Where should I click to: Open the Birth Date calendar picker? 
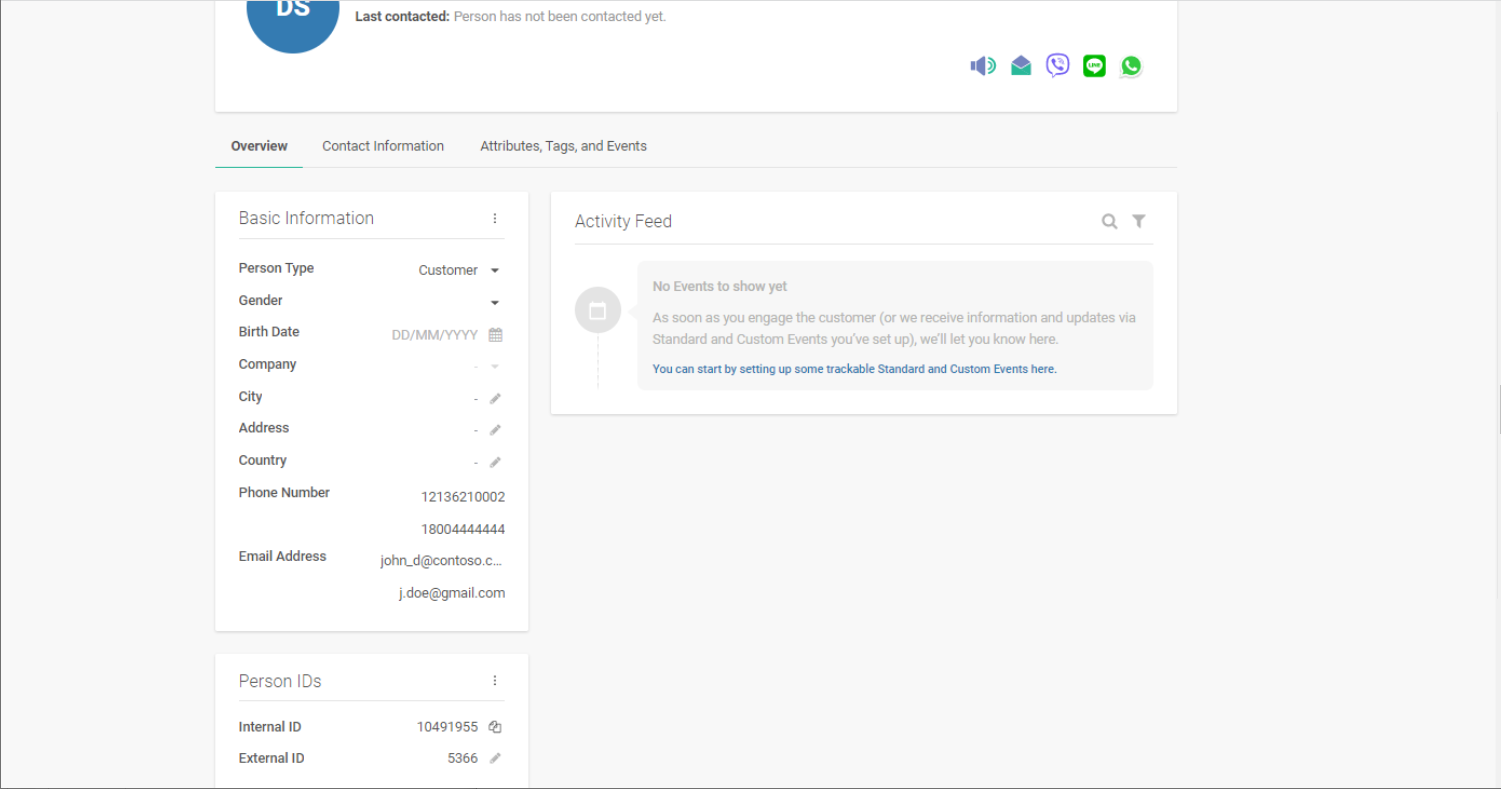click(x=495, y=335)
